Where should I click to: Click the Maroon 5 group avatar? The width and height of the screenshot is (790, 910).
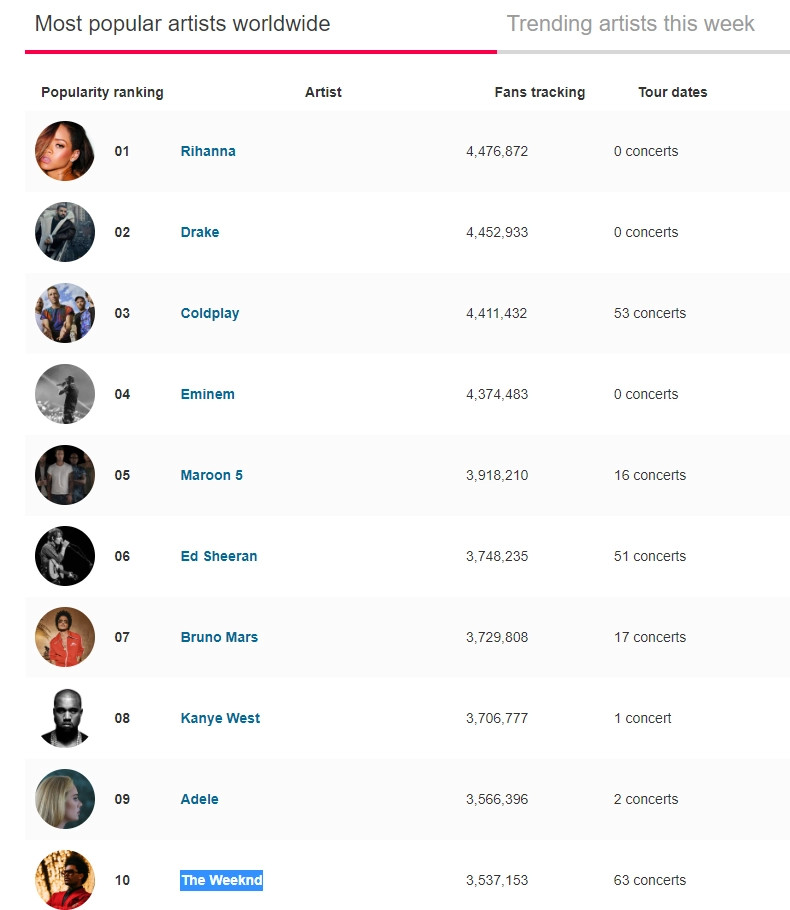tap(65, 475)
